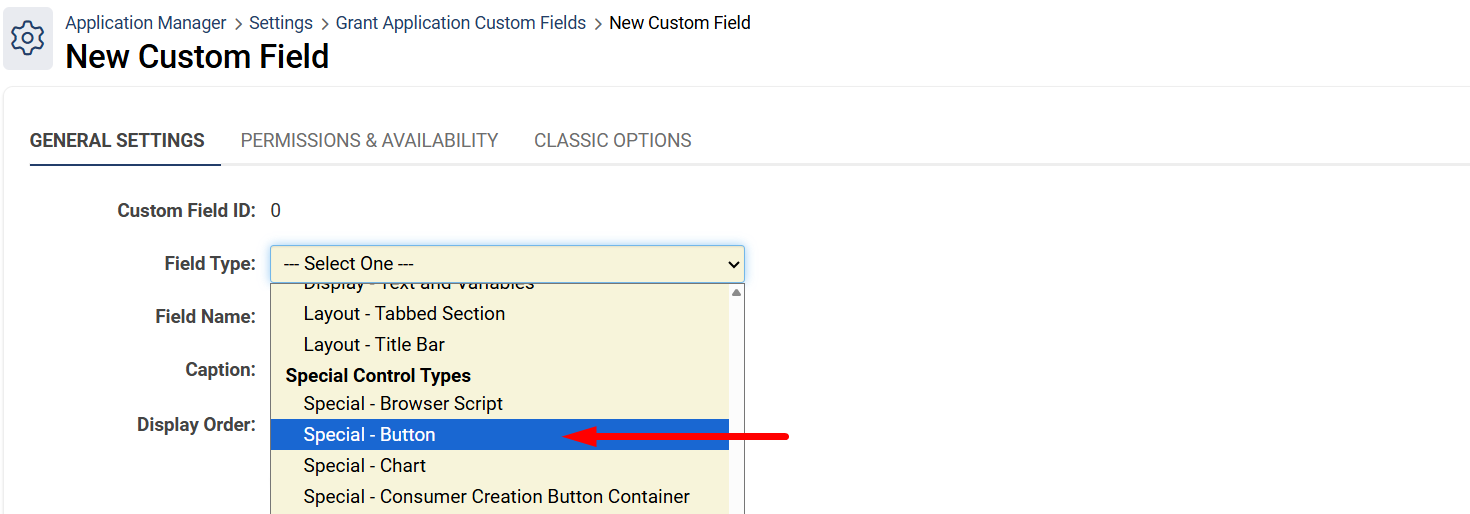Click the Custom Field ID value 0
This screenshot has height=514, width=1470.
point(276,211)
